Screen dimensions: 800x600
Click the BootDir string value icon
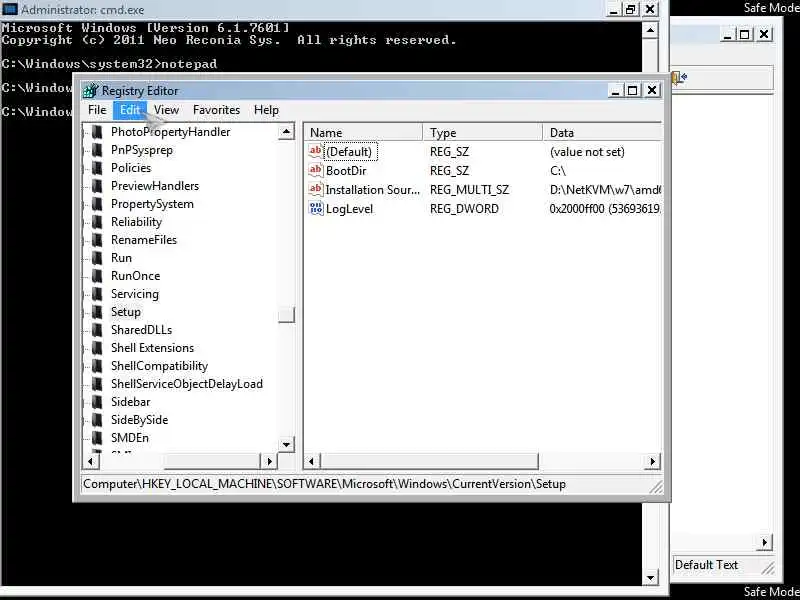coord(316,170)
